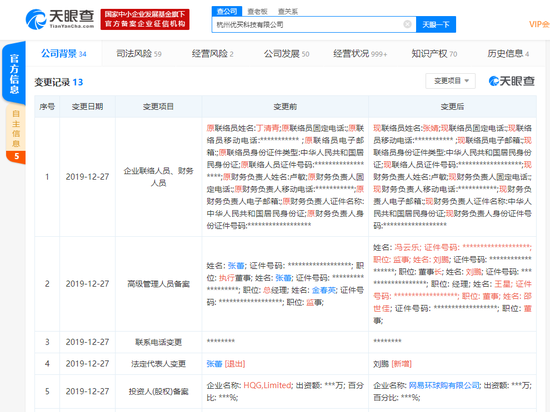Screen dimensions: 550x412
Task: Open the 公司发展 50 tab
Action: point(287,54)
